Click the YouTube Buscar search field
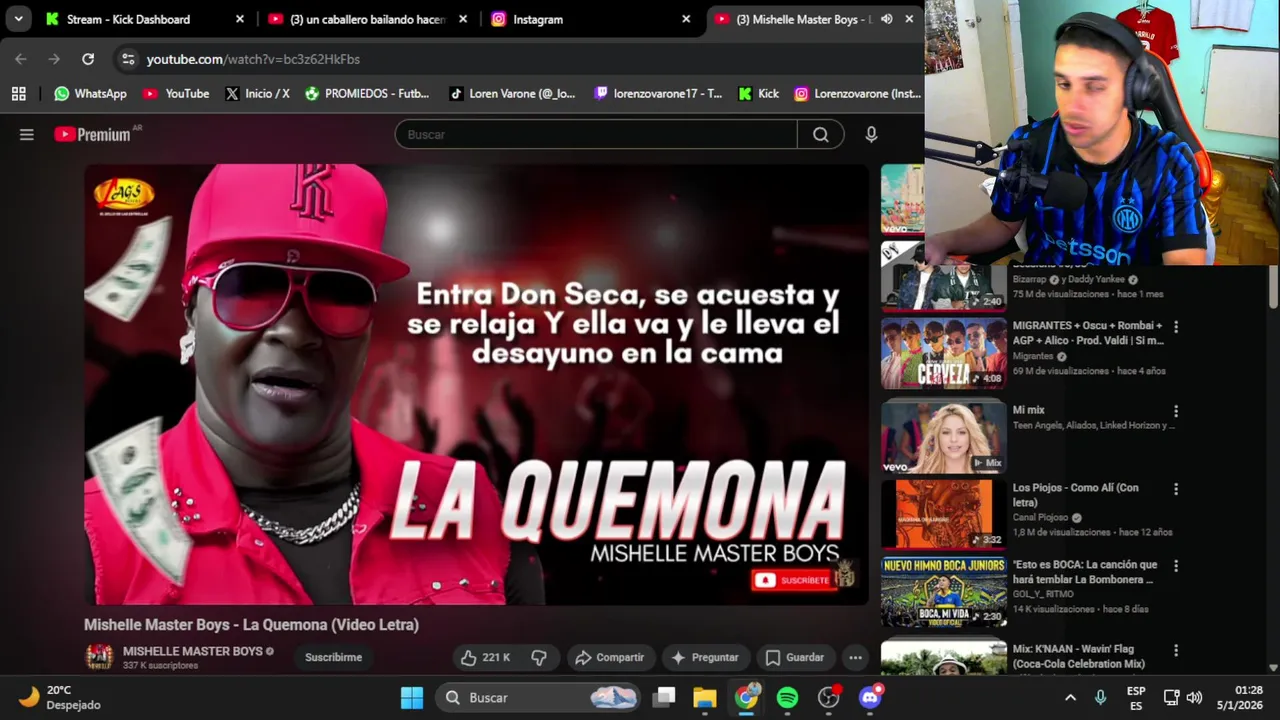Viewport: 1280px width, 720px height. [596, 134]
